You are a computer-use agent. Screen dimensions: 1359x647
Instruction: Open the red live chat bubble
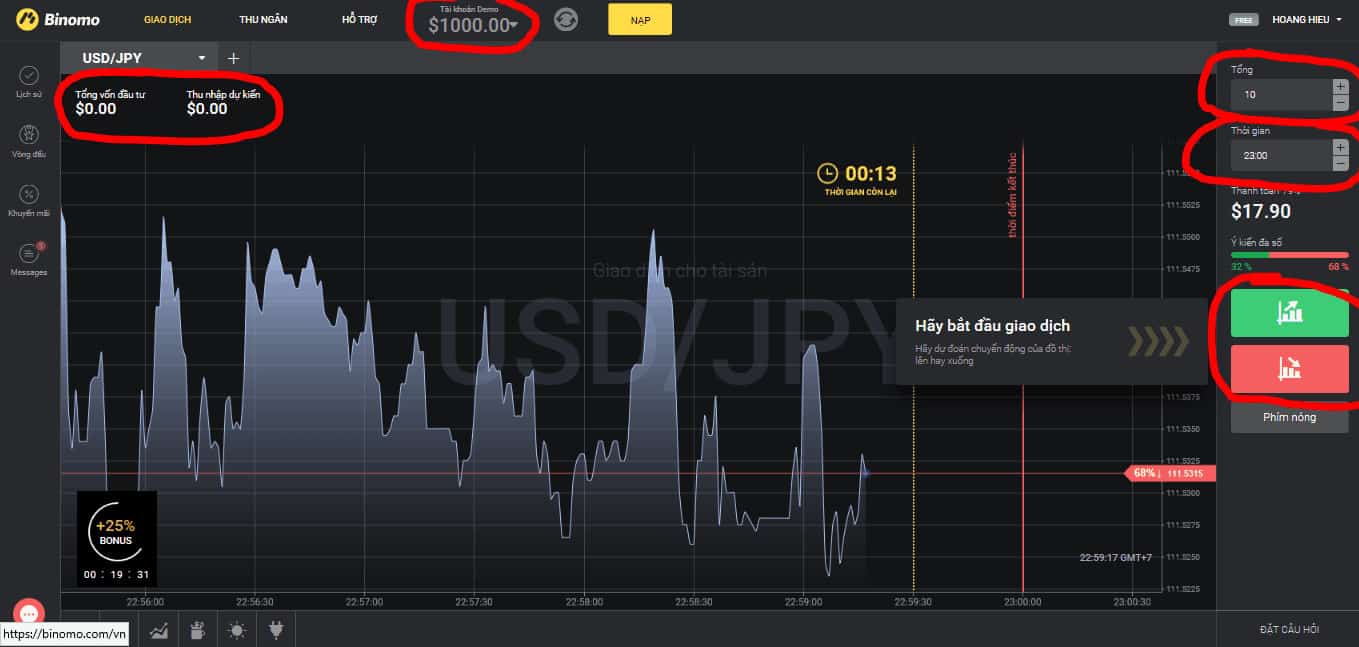[28, 614]
